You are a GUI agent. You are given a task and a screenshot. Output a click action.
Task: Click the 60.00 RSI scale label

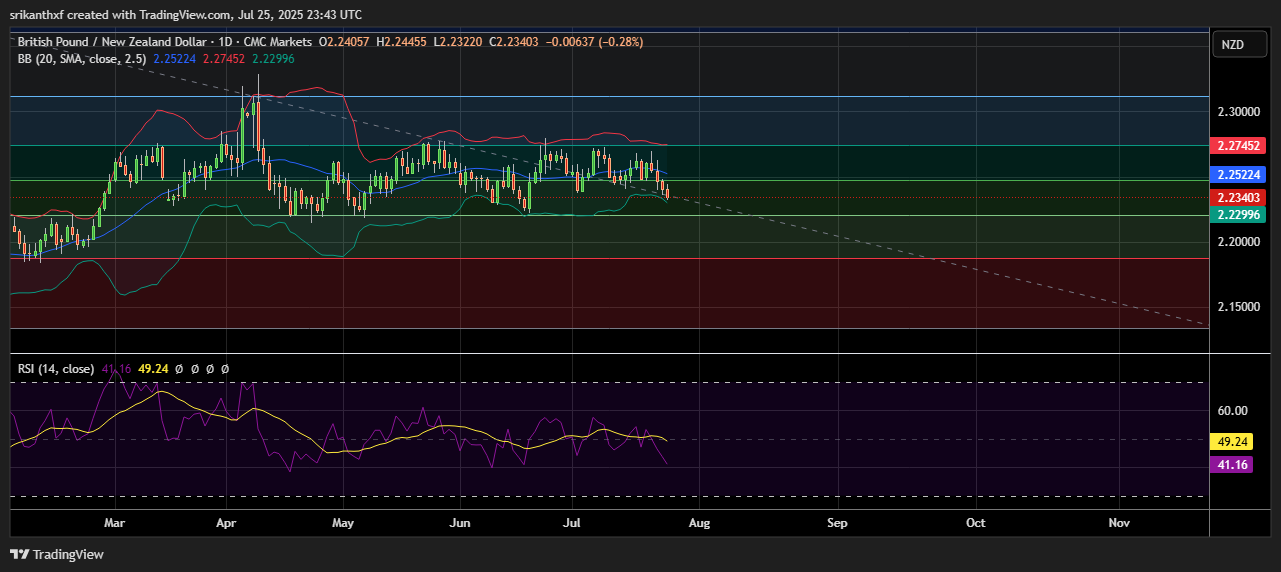1232,411
